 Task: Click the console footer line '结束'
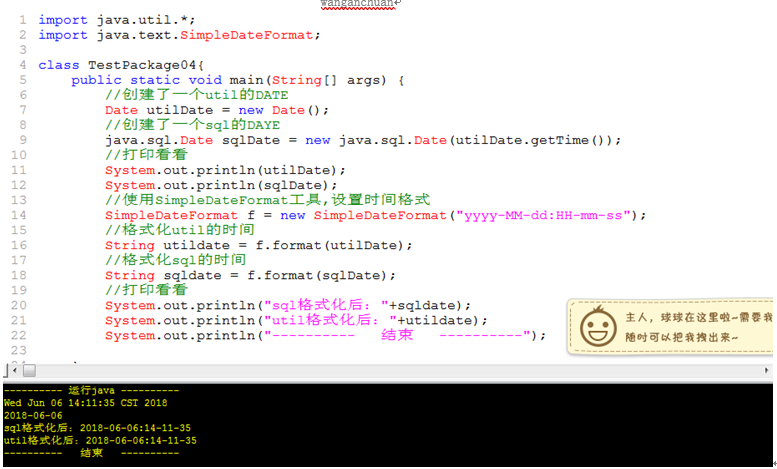tap(92, 453)
